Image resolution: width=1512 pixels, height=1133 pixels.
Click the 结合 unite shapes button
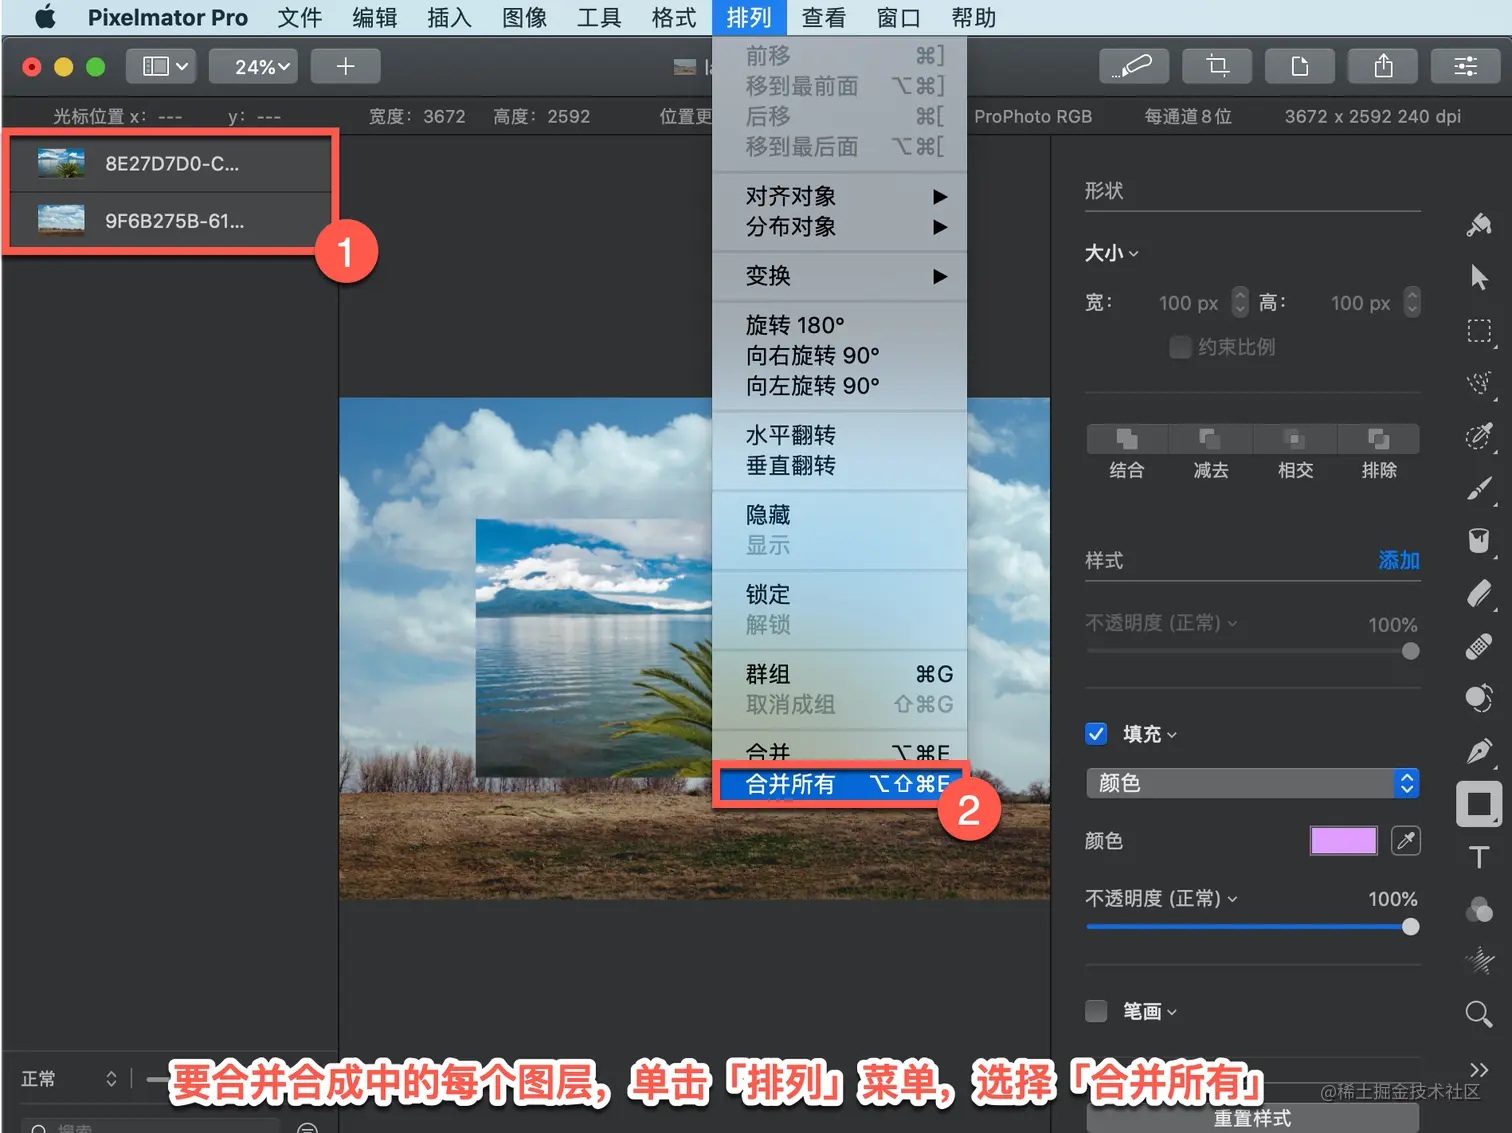pos(1127,439)
